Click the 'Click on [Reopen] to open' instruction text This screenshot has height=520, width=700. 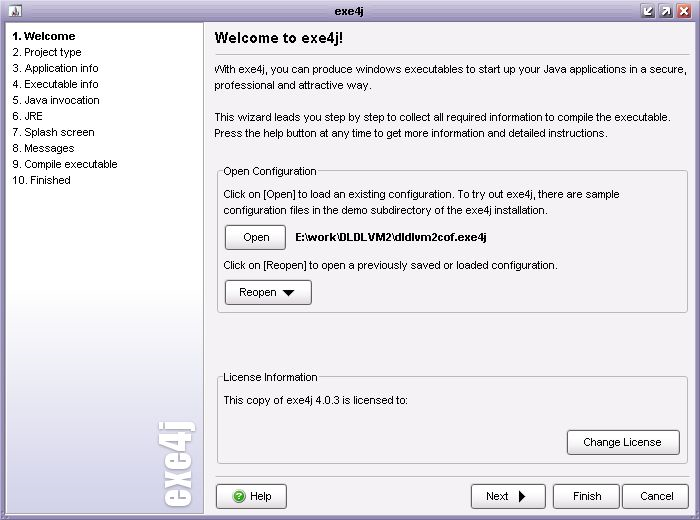390,266
